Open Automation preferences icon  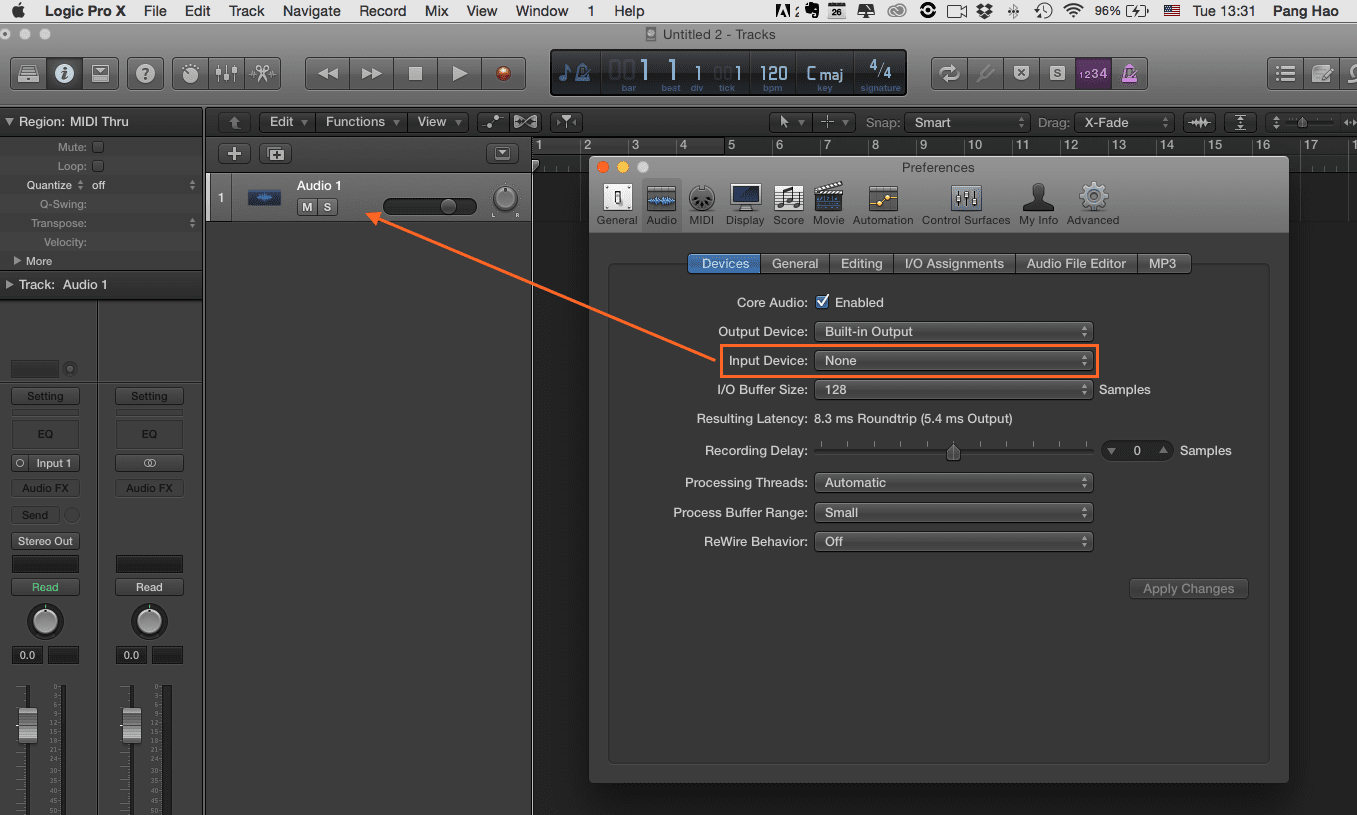point(883,204)
